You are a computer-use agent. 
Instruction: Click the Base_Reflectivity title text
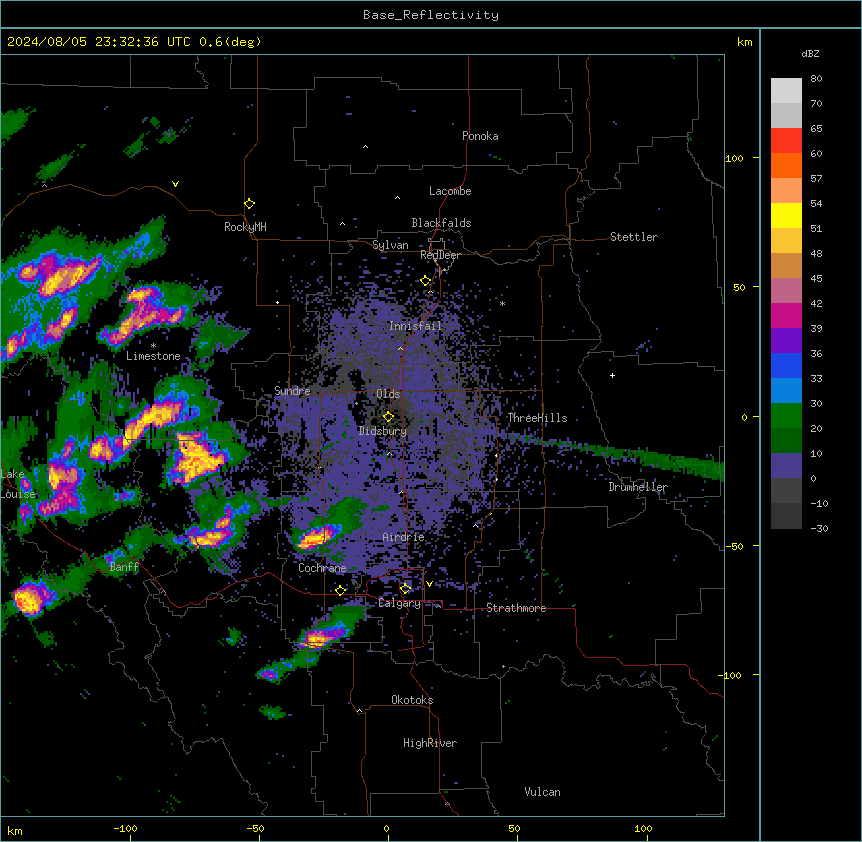[x=431, y=15]
